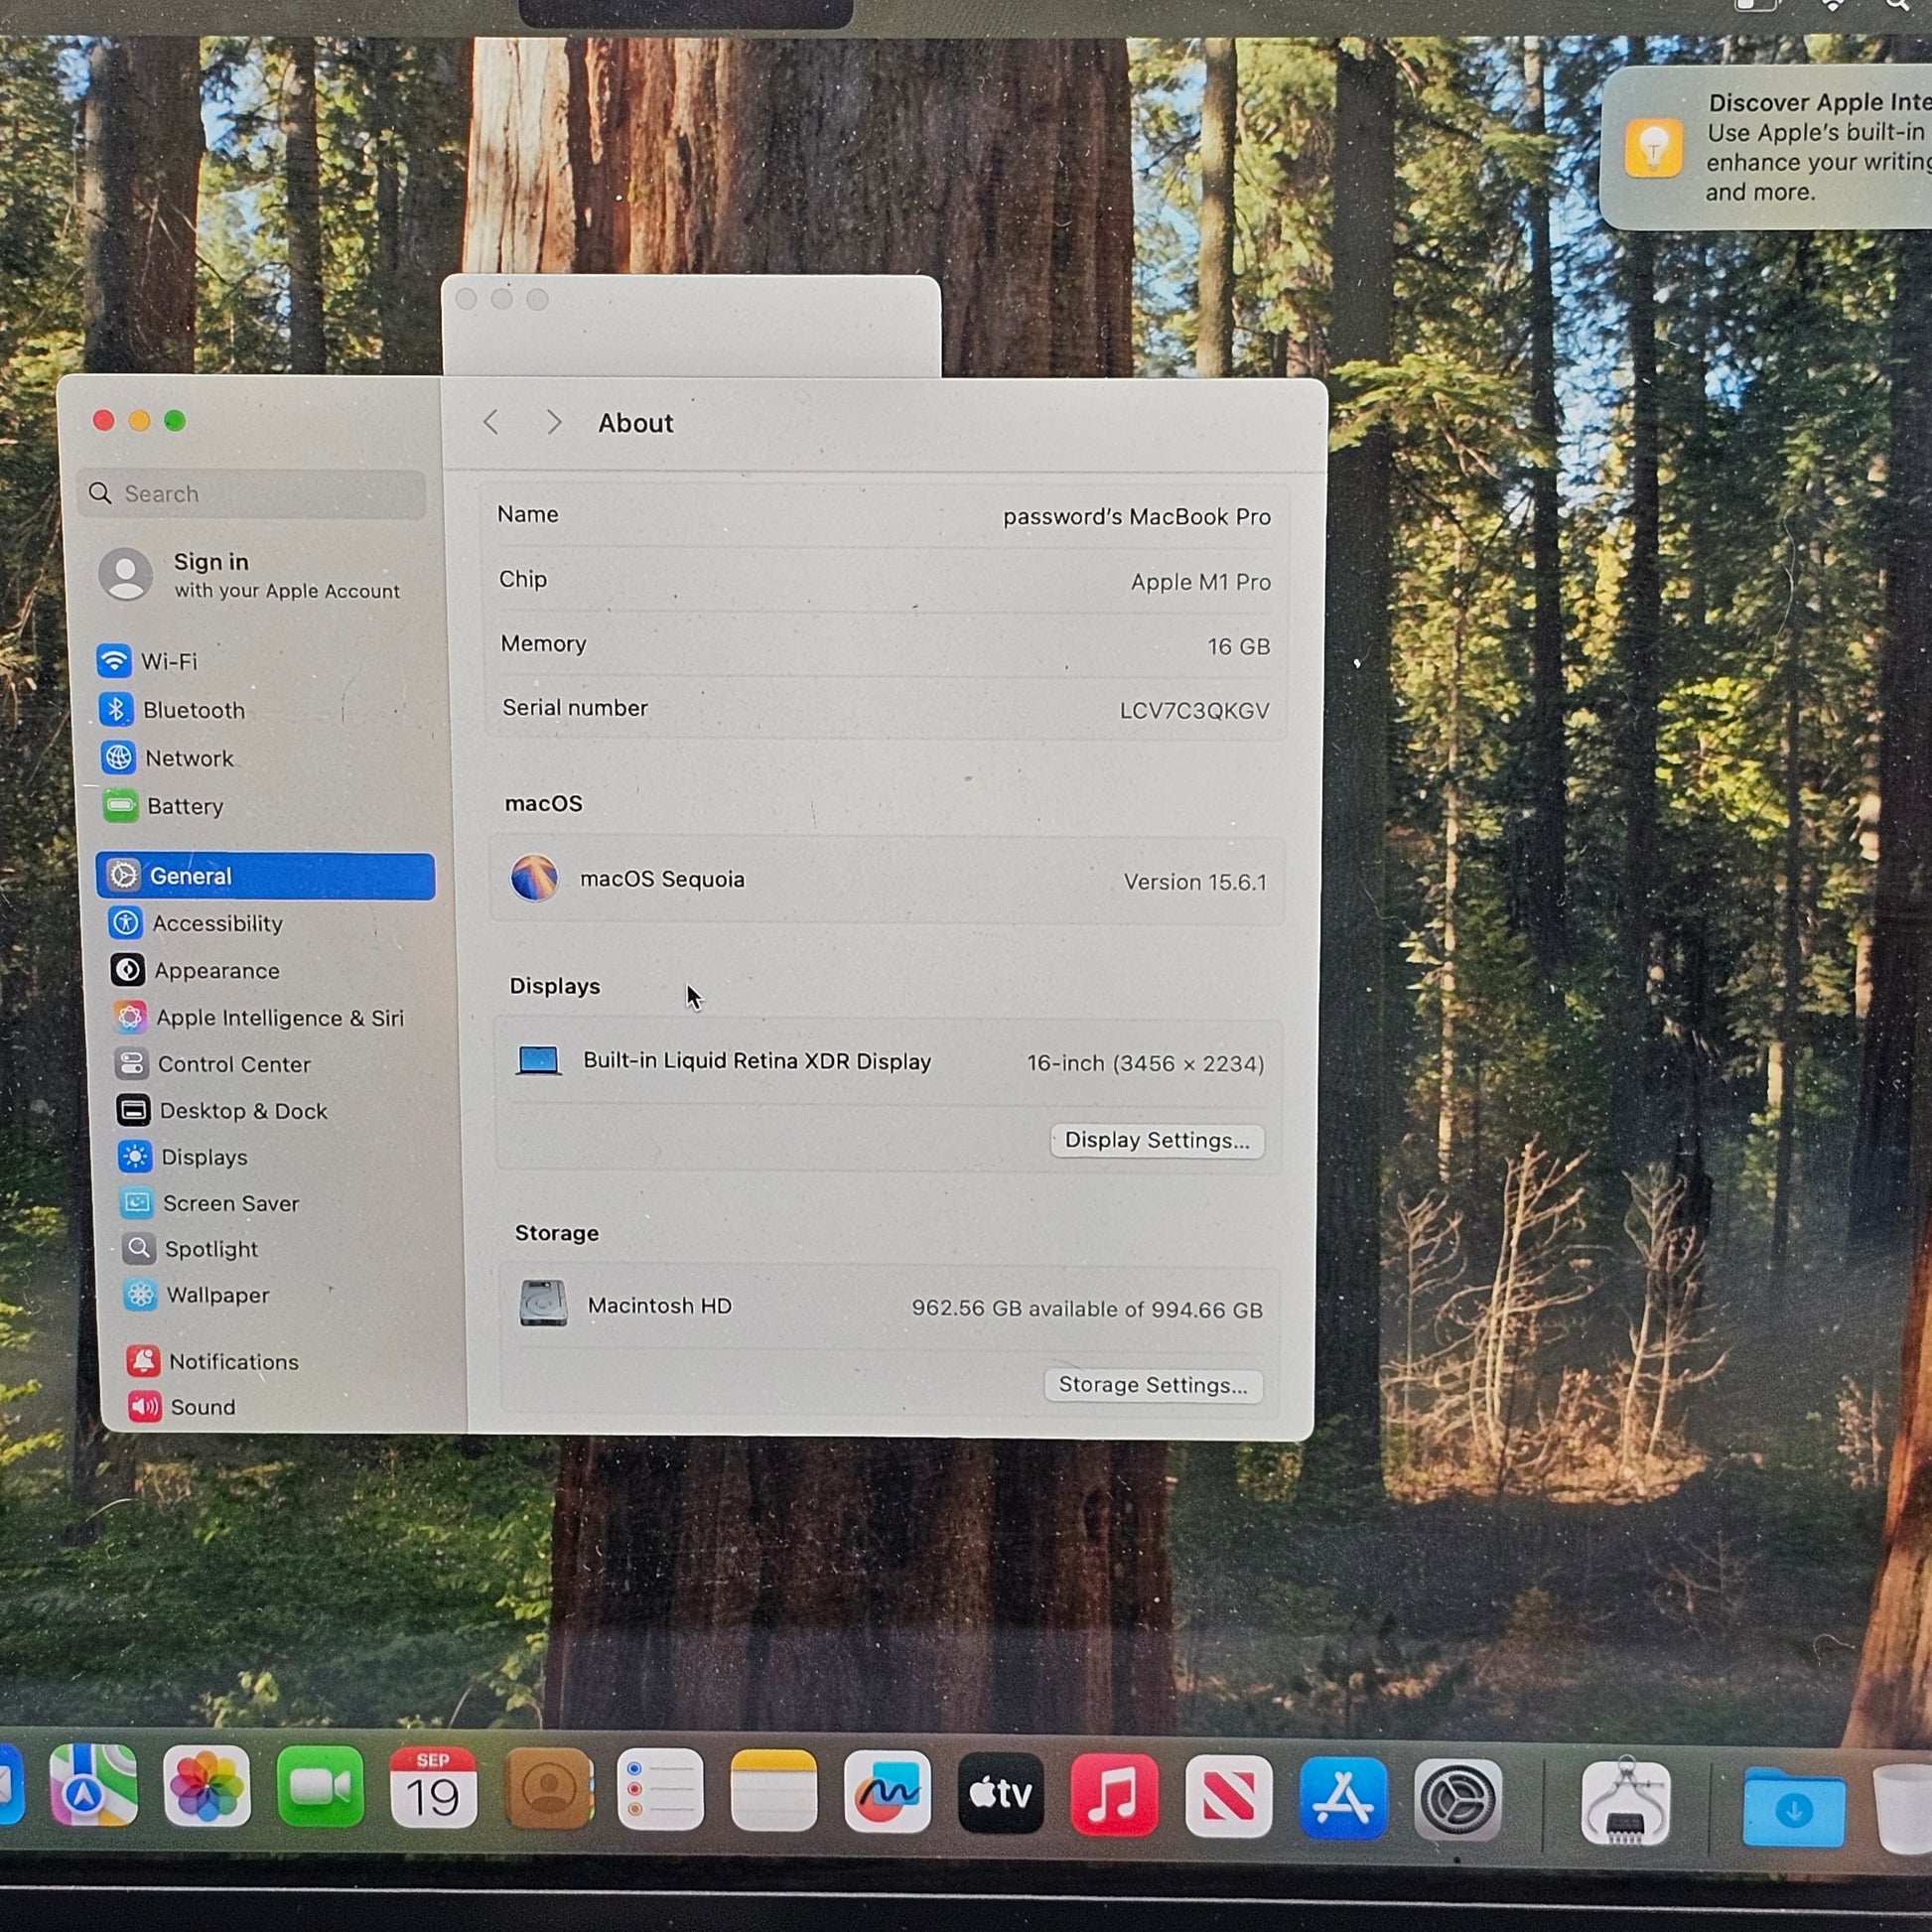Close the System Settings window
1932x1932 pixels.
pos(104,420)
